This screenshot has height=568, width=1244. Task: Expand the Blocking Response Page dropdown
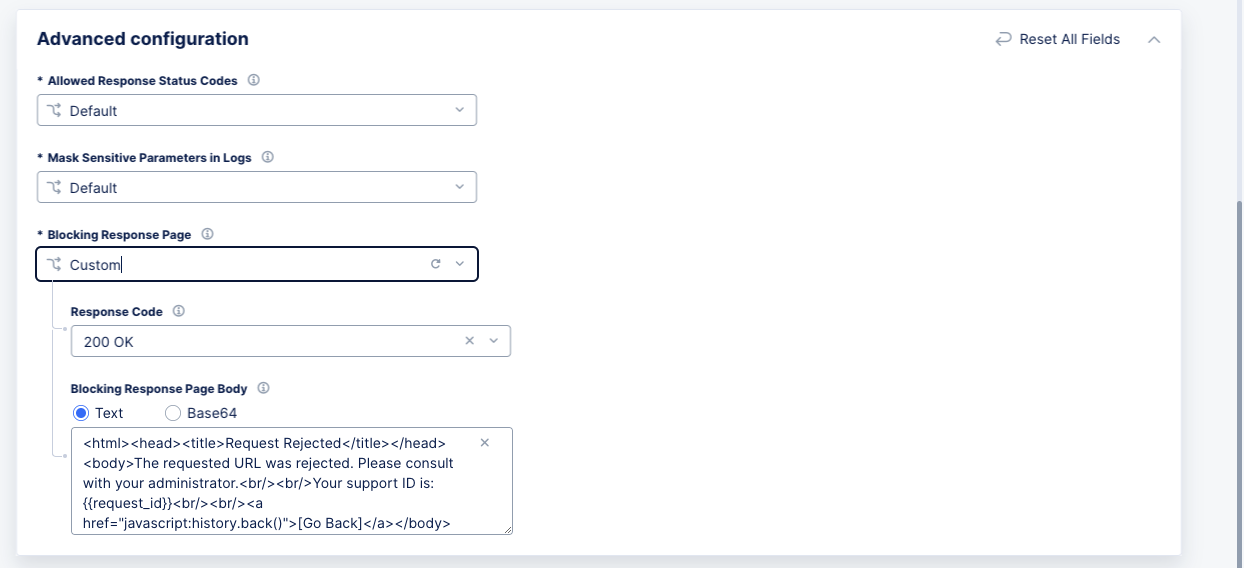point(460,264)
